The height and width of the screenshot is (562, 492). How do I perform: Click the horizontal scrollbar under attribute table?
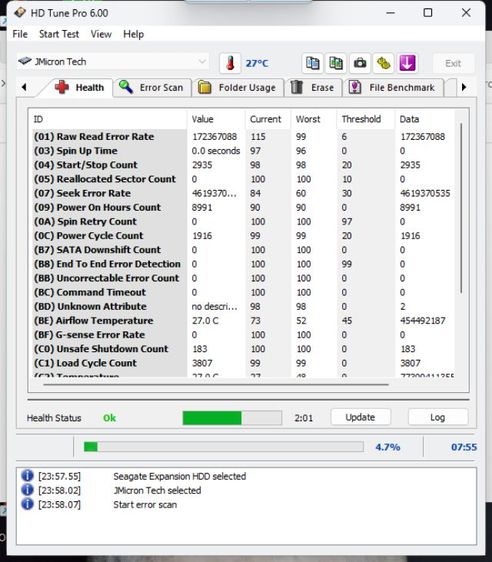tap(216, 385)
